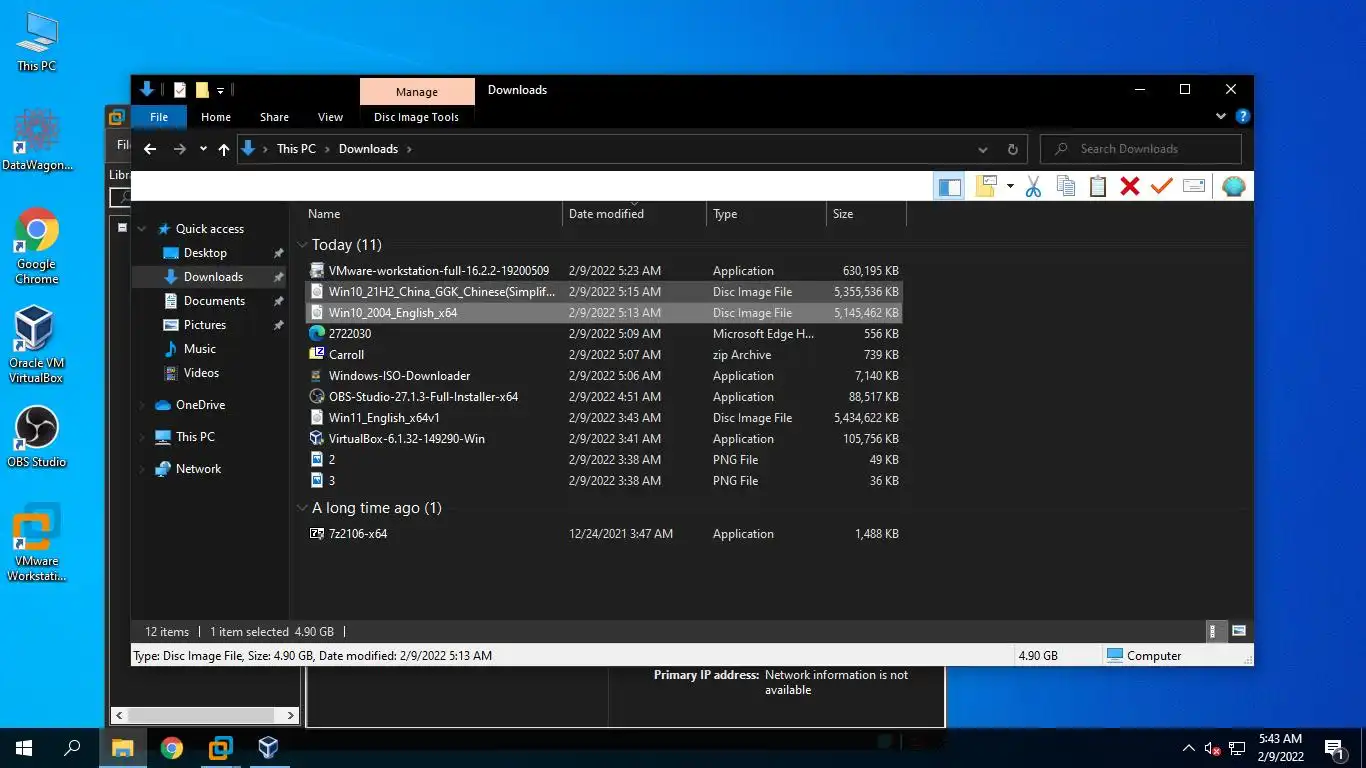Click the envelope Properties icon in the toolbar

coord(1194,186)
